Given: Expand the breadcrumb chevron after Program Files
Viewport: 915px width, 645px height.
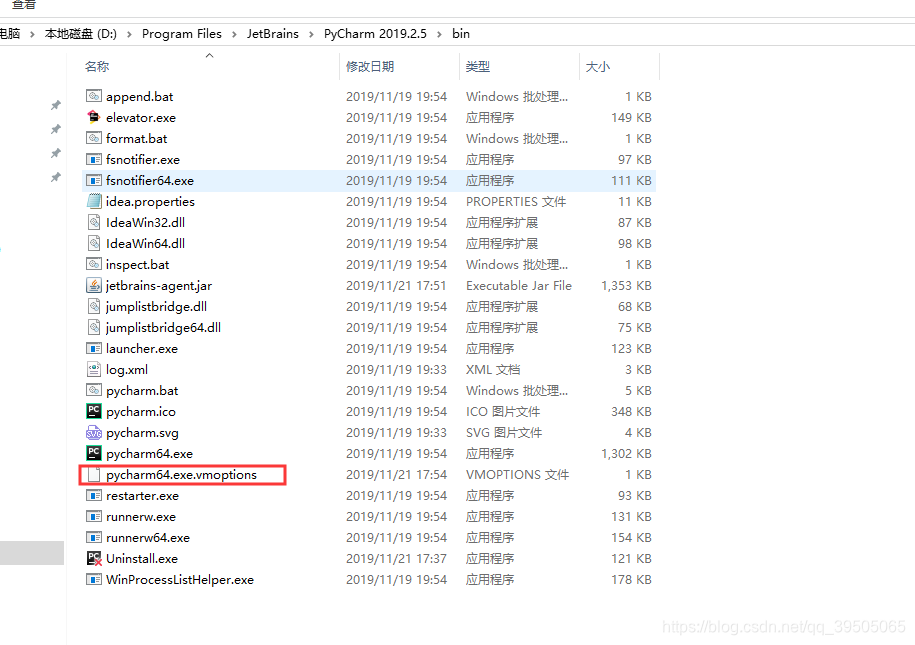Looking at the screenshot, I should [234, 34].
